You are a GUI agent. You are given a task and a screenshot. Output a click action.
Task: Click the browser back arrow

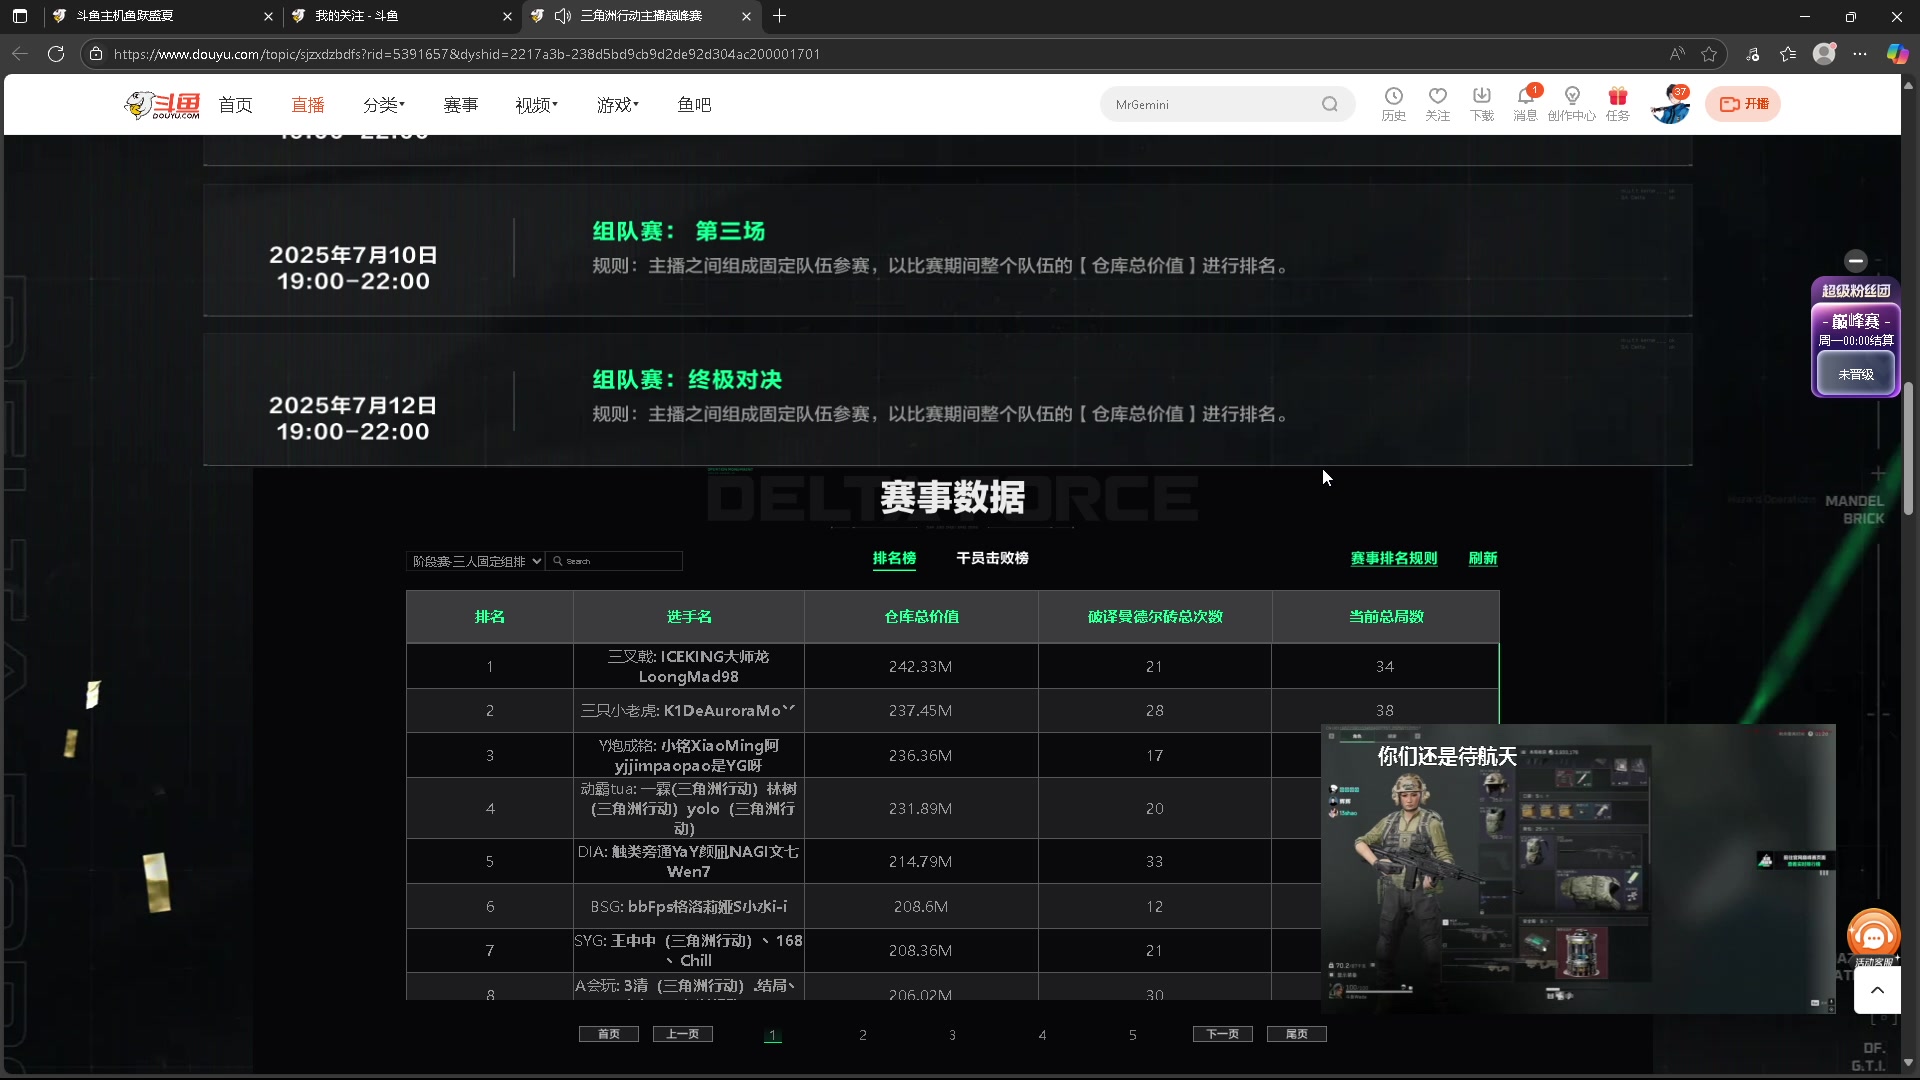point(20,54)
